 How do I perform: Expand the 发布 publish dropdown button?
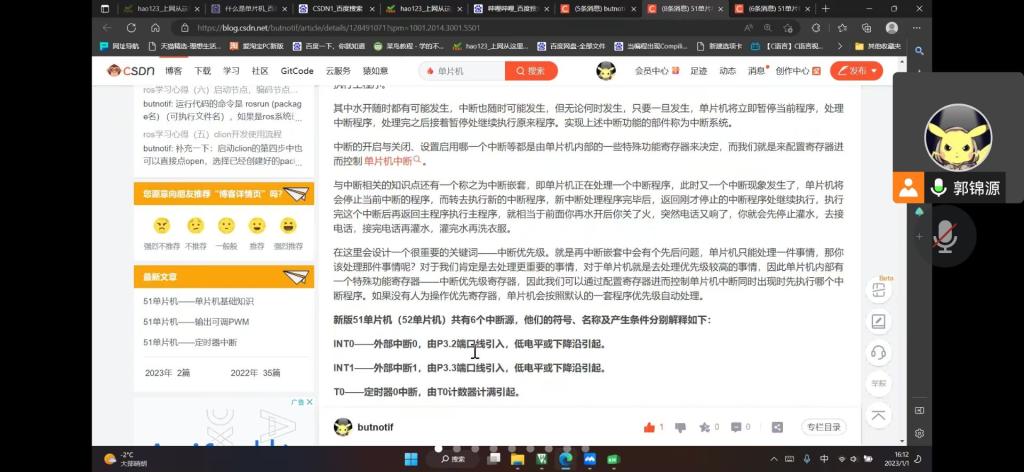coord(856,71)
